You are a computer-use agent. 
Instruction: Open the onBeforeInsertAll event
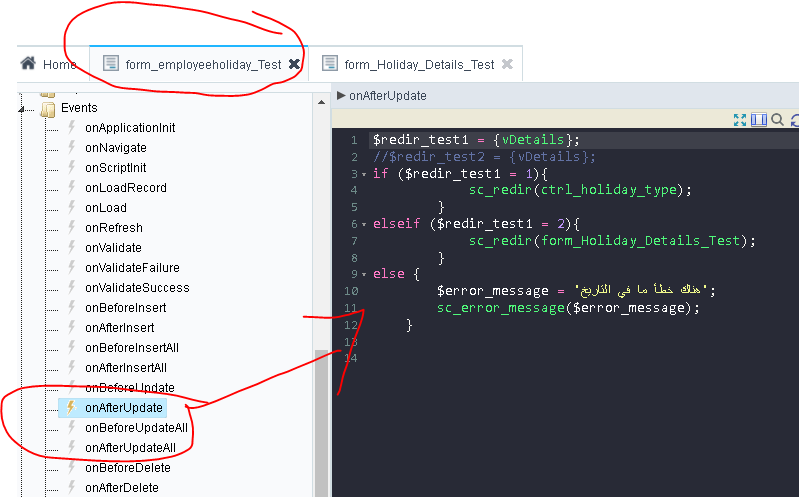click(132, 348)
